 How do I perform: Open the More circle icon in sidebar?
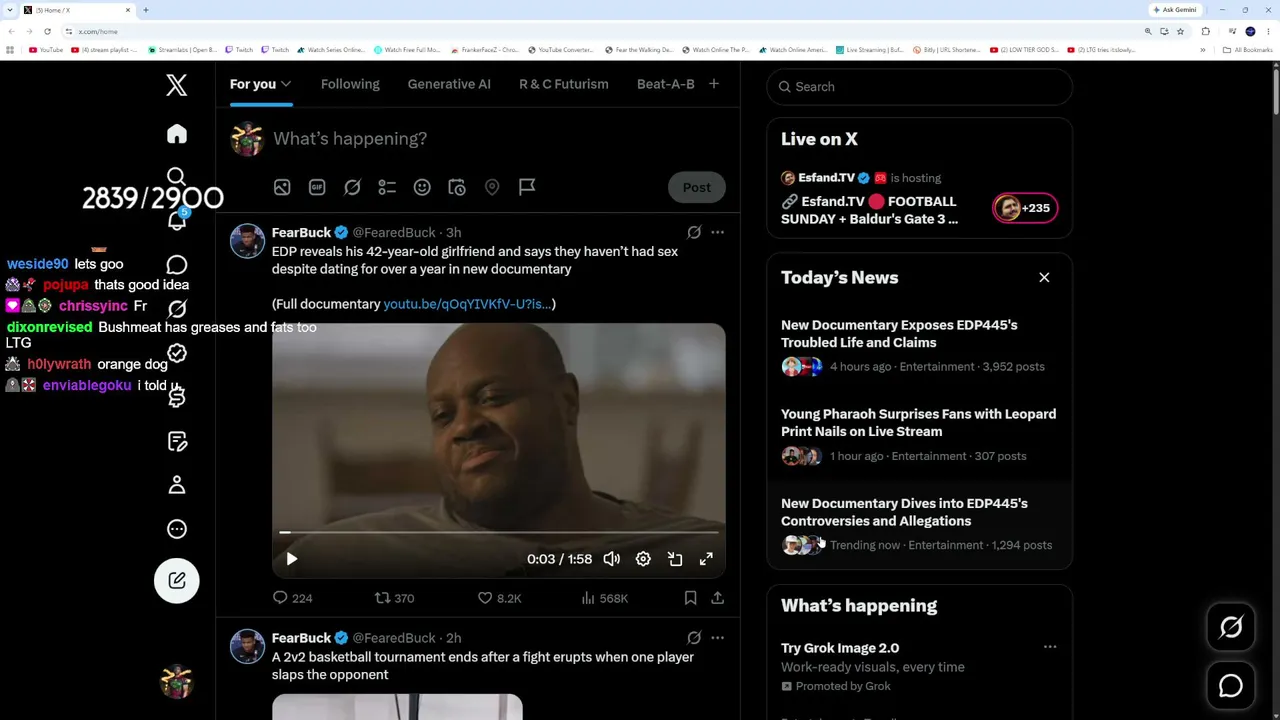177,529
